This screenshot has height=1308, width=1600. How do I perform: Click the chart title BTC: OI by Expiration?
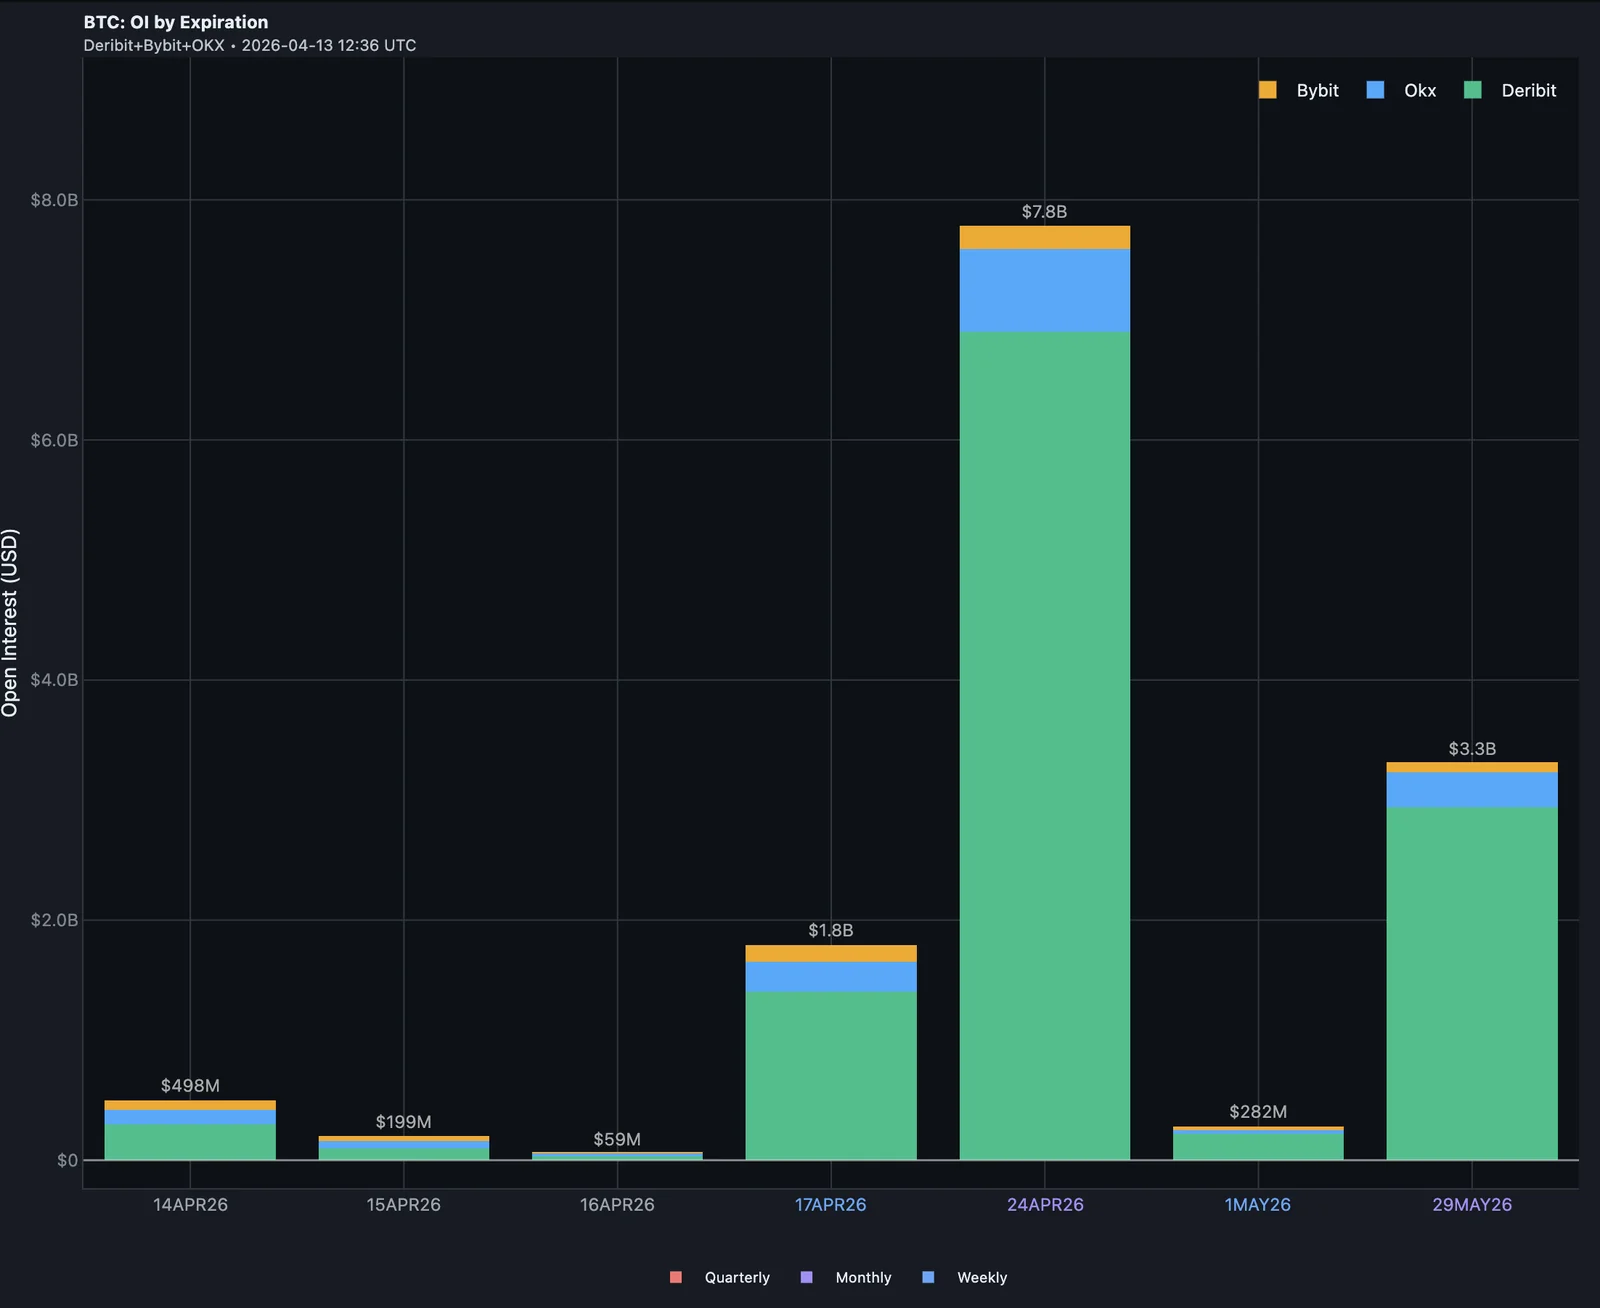174,21
